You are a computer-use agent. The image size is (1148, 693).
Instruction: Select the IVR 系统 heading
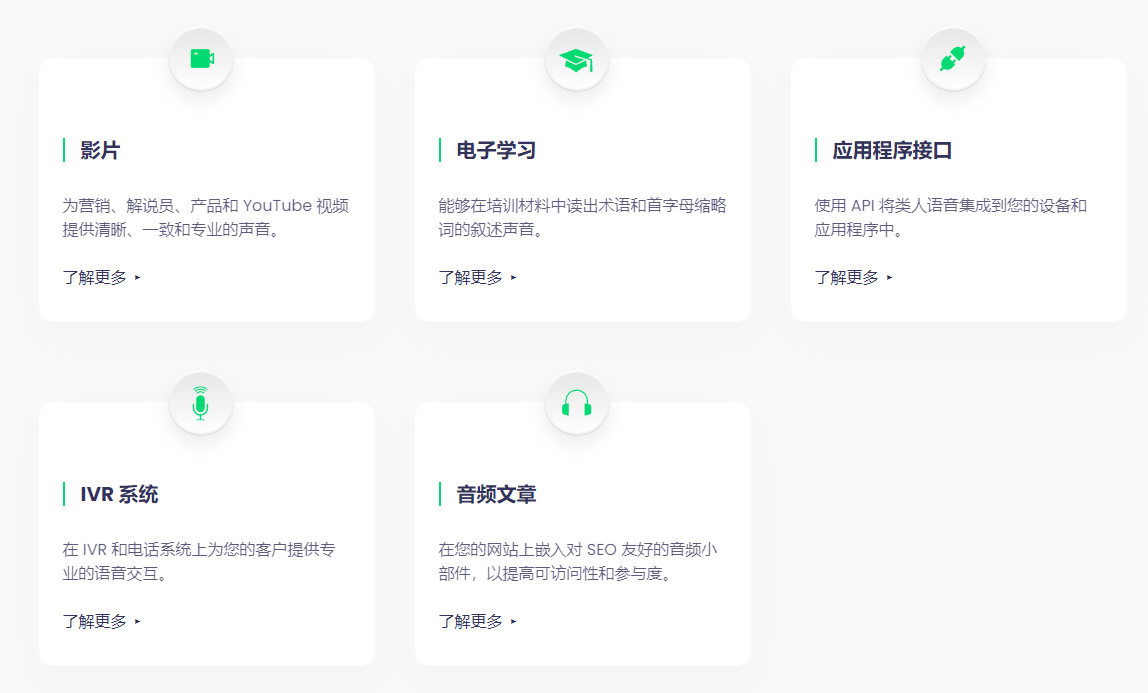click(x=119, y=495)
